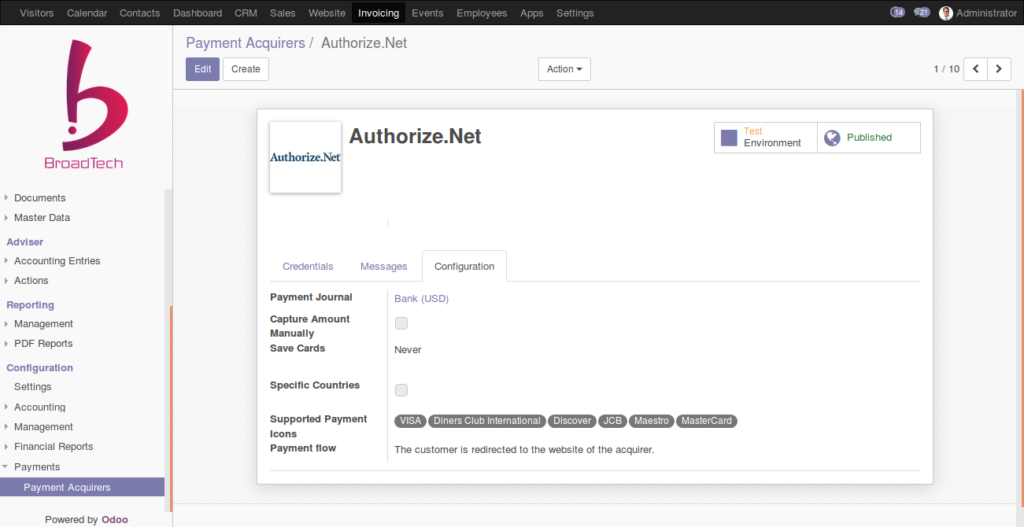Toggle Capture Amount Manually checkbox

(x=401, y=323)
